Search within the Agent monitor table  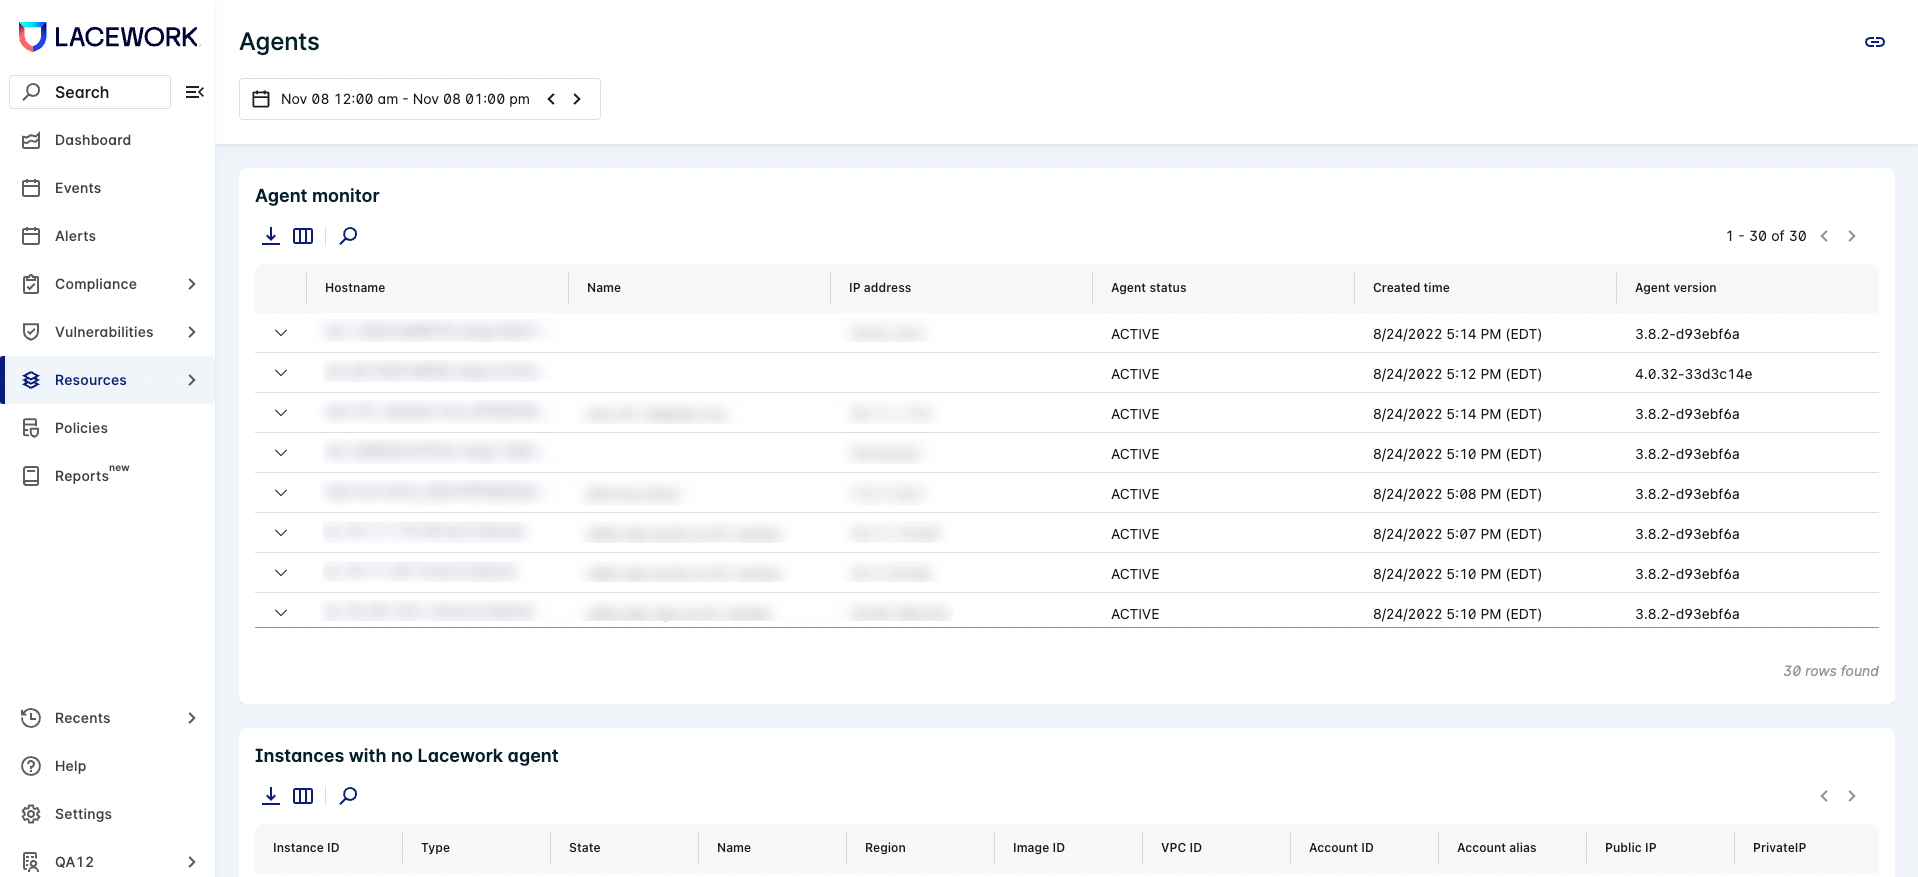348,236
